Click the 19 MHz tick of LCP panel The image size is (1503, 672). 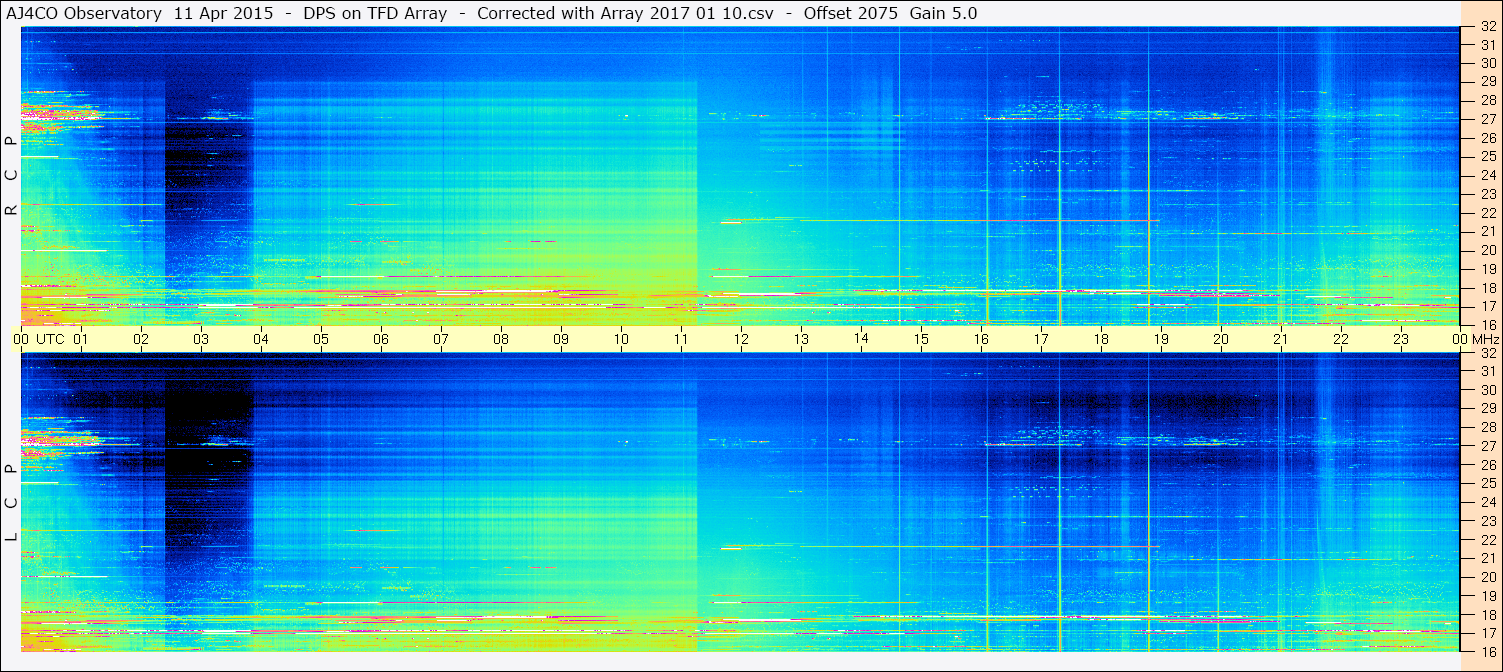[1487, 596]
